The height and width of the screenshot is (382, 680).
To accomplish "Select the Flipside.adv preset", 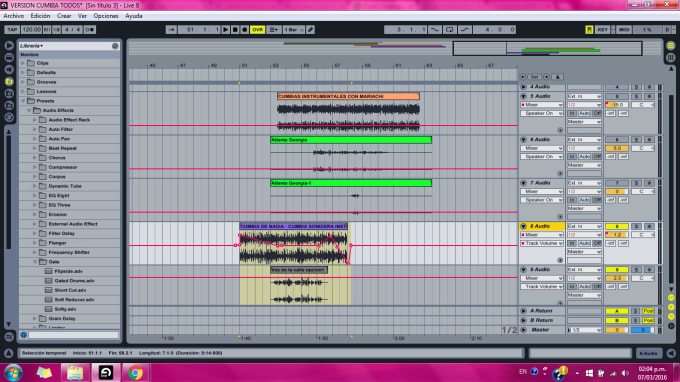I will 69,271.
